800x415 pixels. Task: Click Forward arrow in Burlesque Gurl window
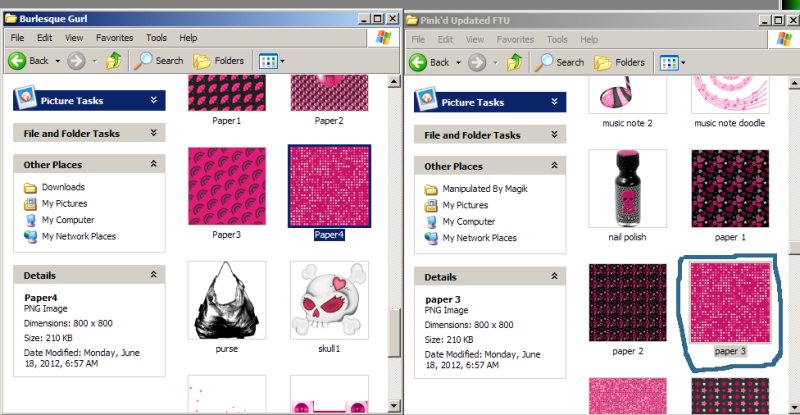[x=77, y=61]
